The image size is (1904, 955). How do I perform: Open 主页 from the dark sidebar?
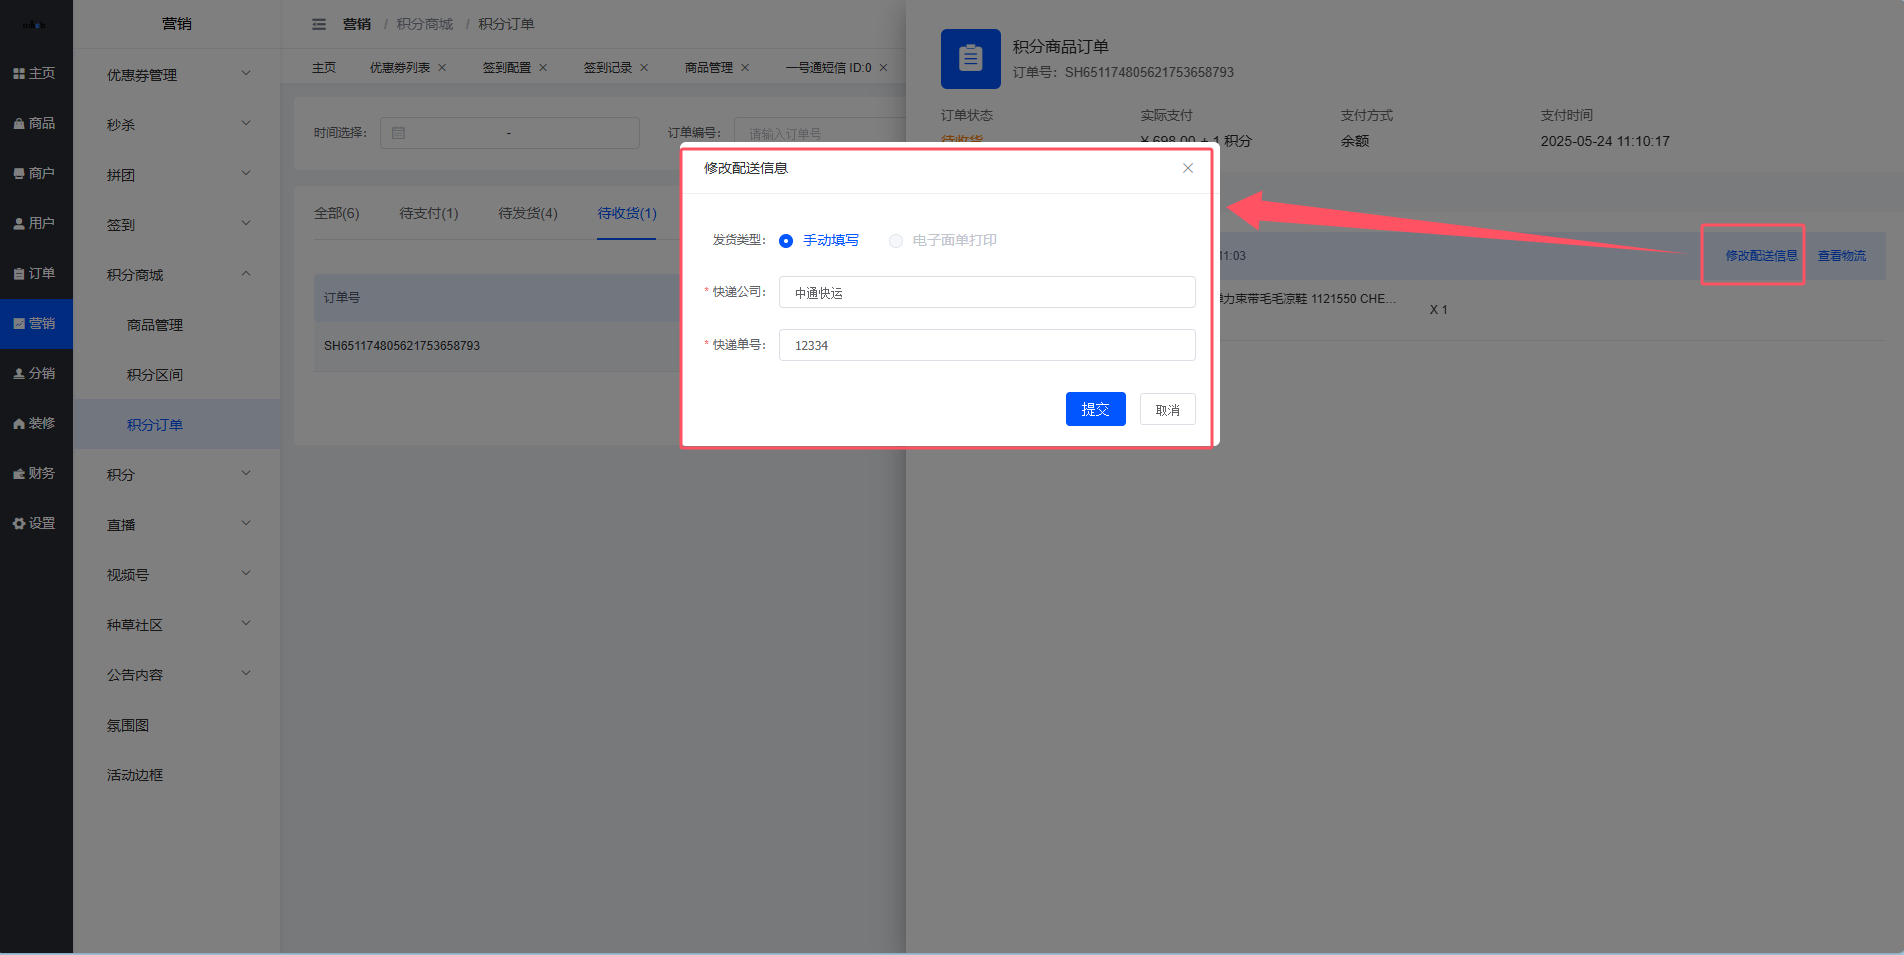[35, 73]
